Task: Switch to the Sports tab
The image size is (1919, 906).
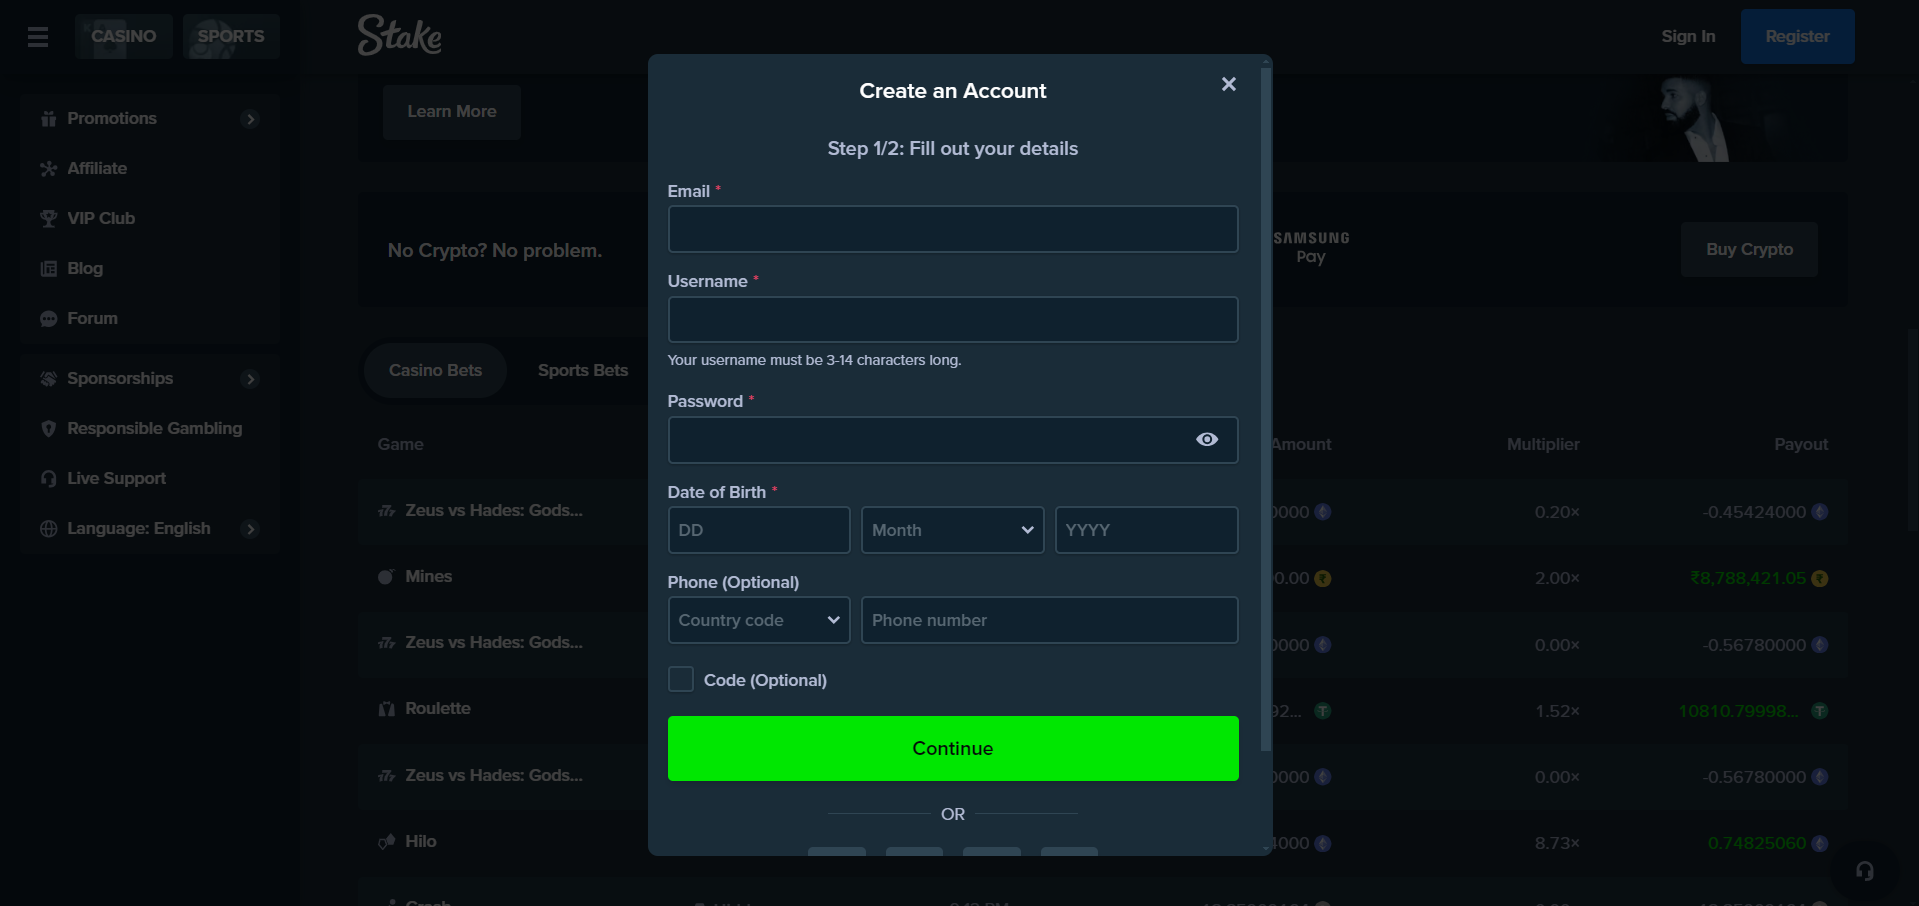Action: pos(231,37)
